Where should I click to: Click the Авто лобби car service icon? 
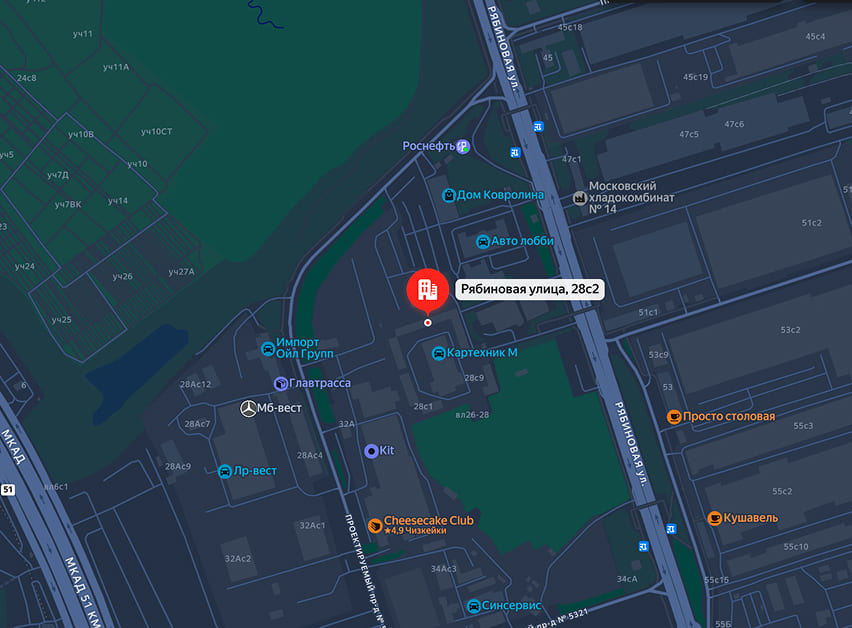point(483,242)
